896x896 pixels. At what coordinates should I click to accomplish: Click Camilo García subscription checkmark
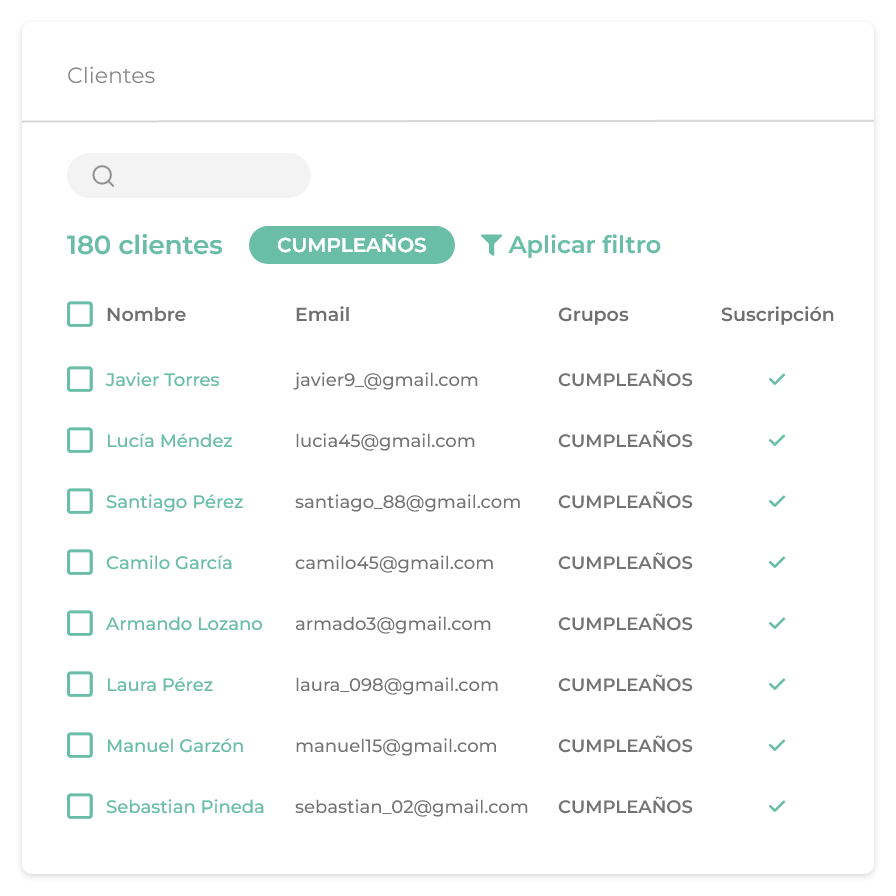pos(777,563)
